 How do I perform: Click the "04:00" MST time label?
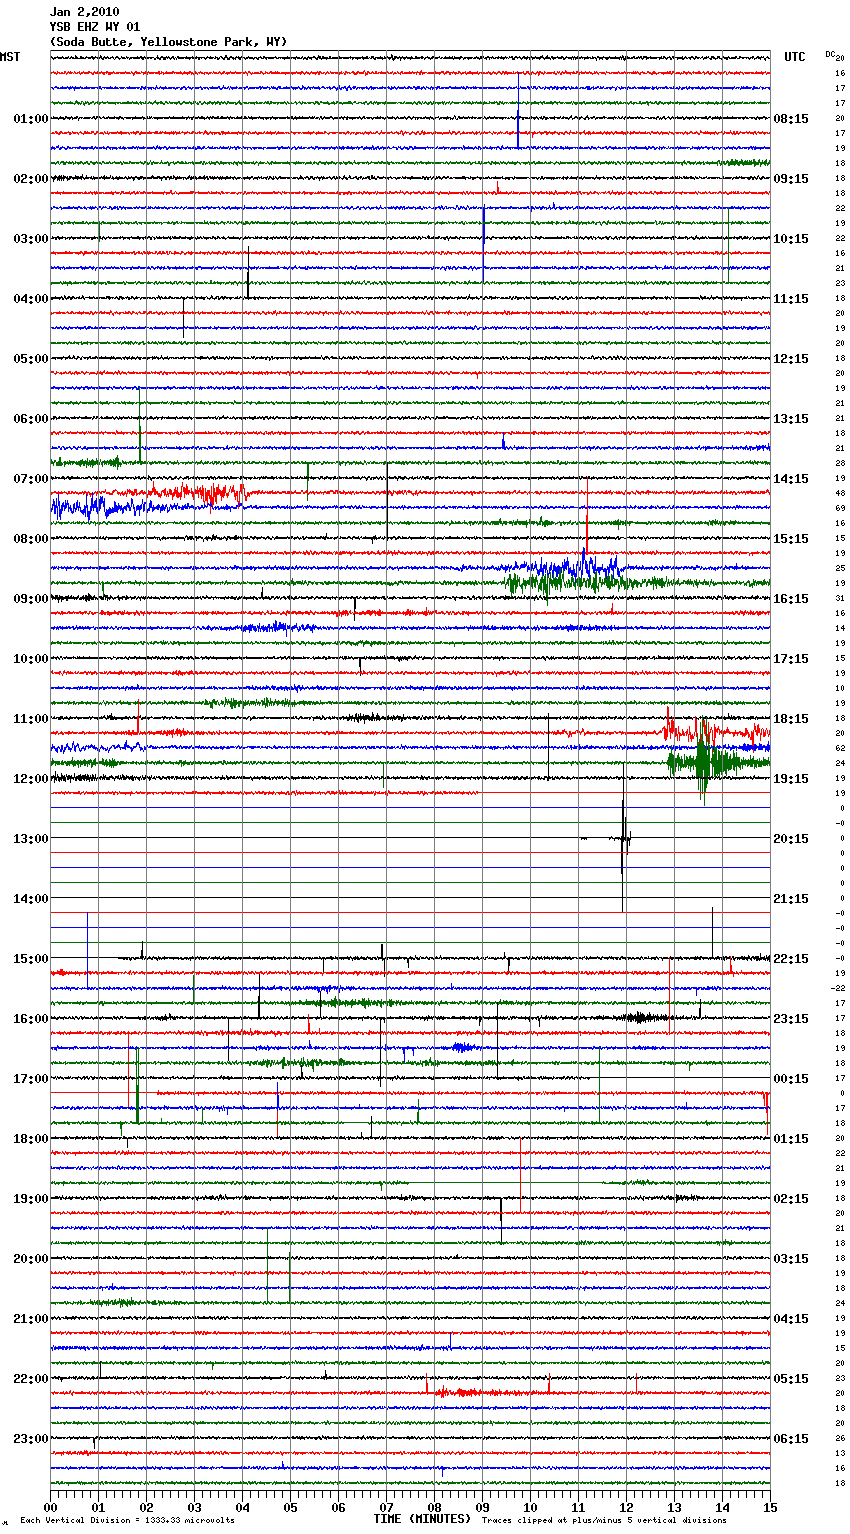pos(31,299)
